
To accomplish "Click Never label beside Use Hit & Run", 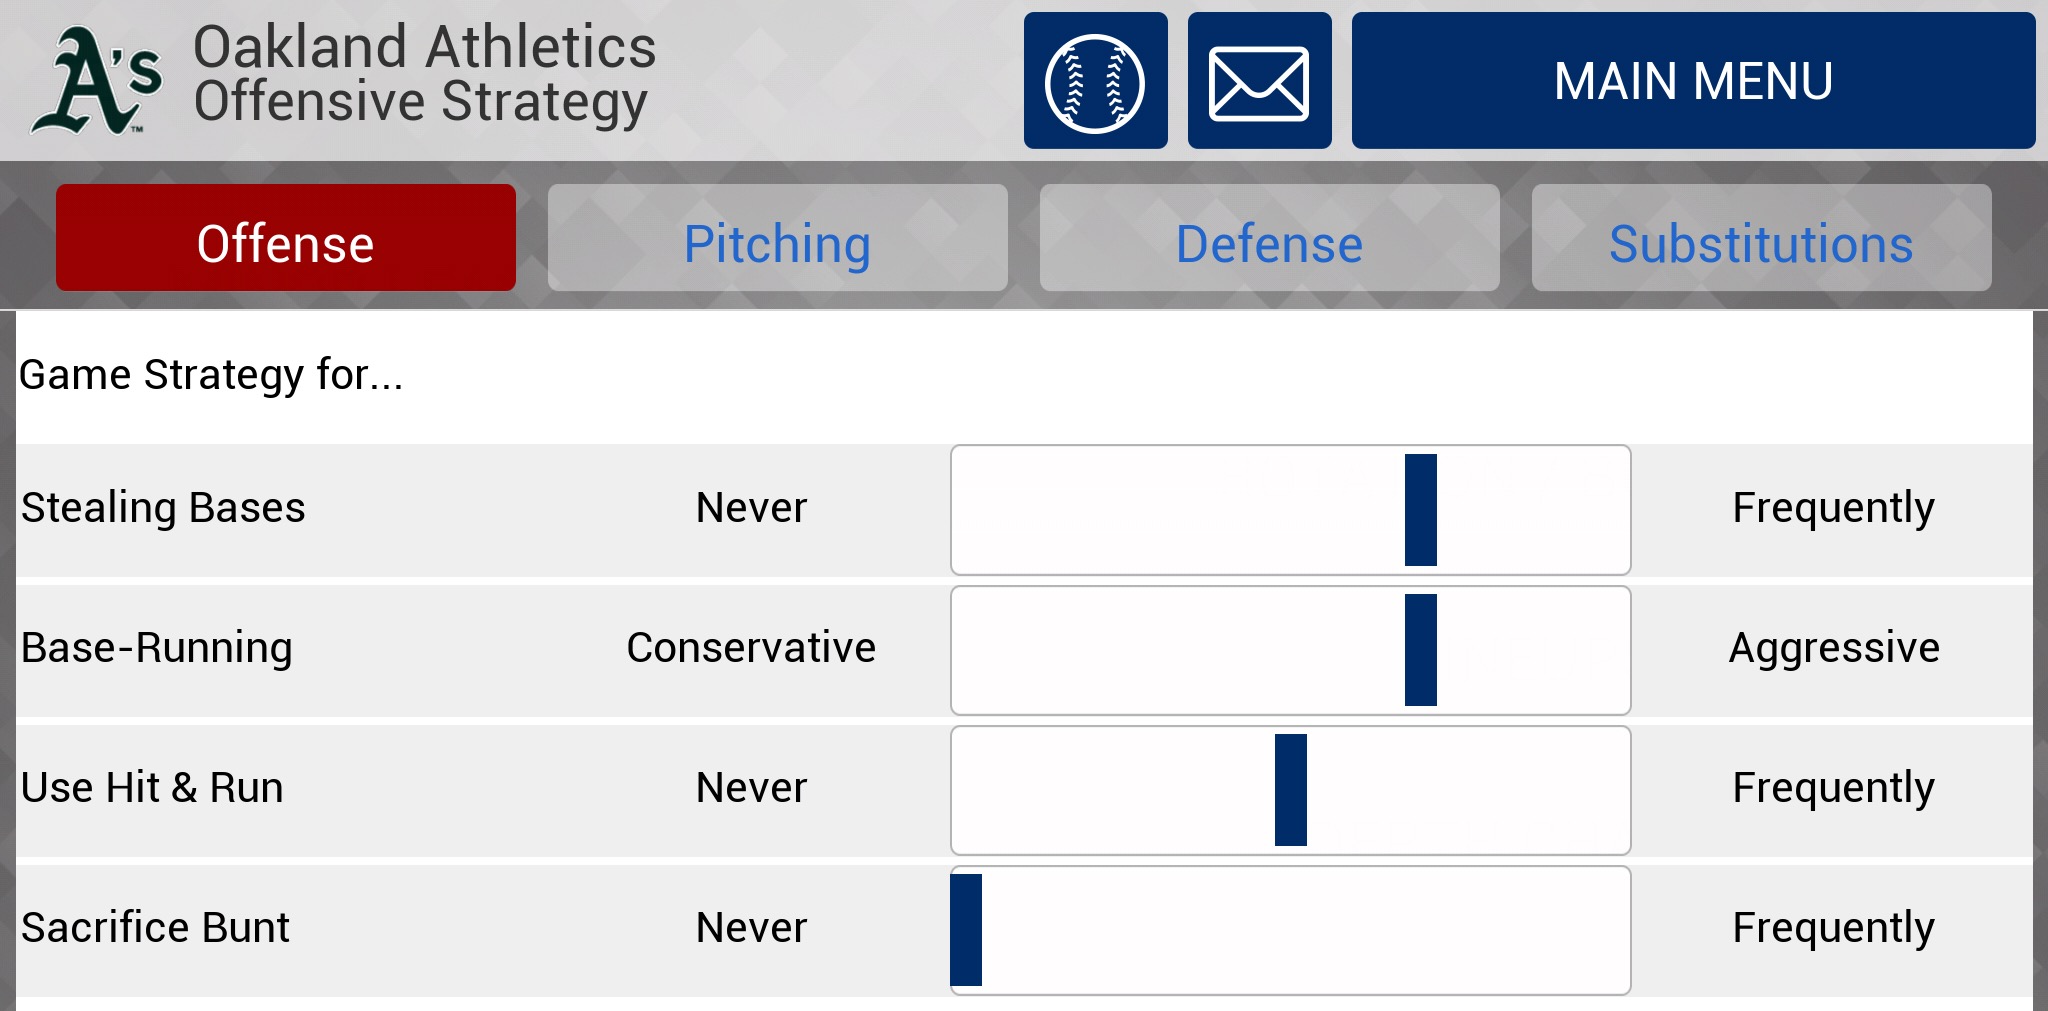I will [x=751, y=788].
